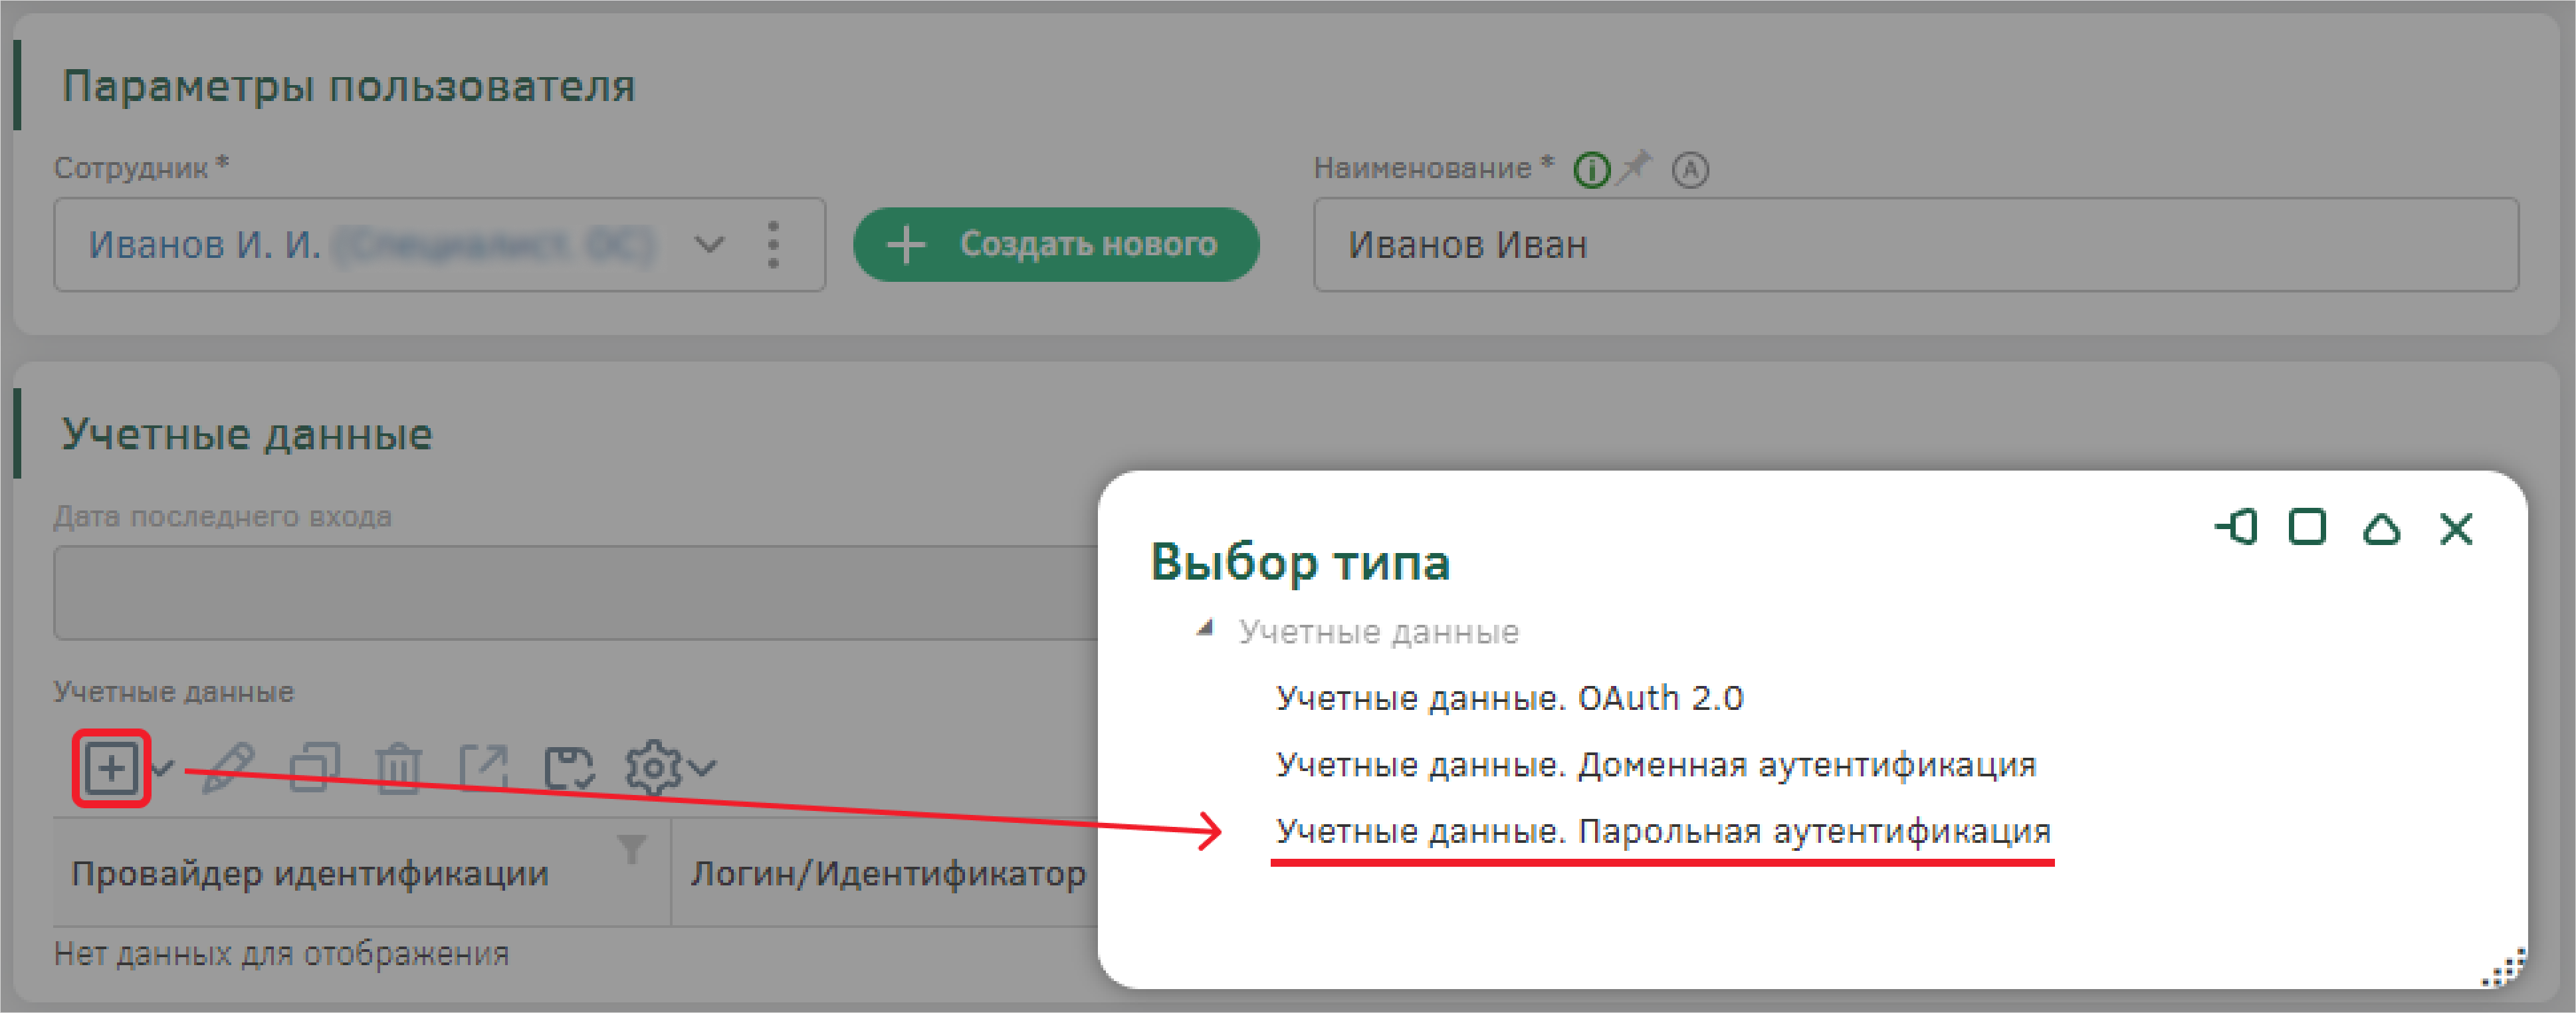2576x1013 pixels.
Task: Click the pencil edit icon in toolbar
Action: pos(228,768)
